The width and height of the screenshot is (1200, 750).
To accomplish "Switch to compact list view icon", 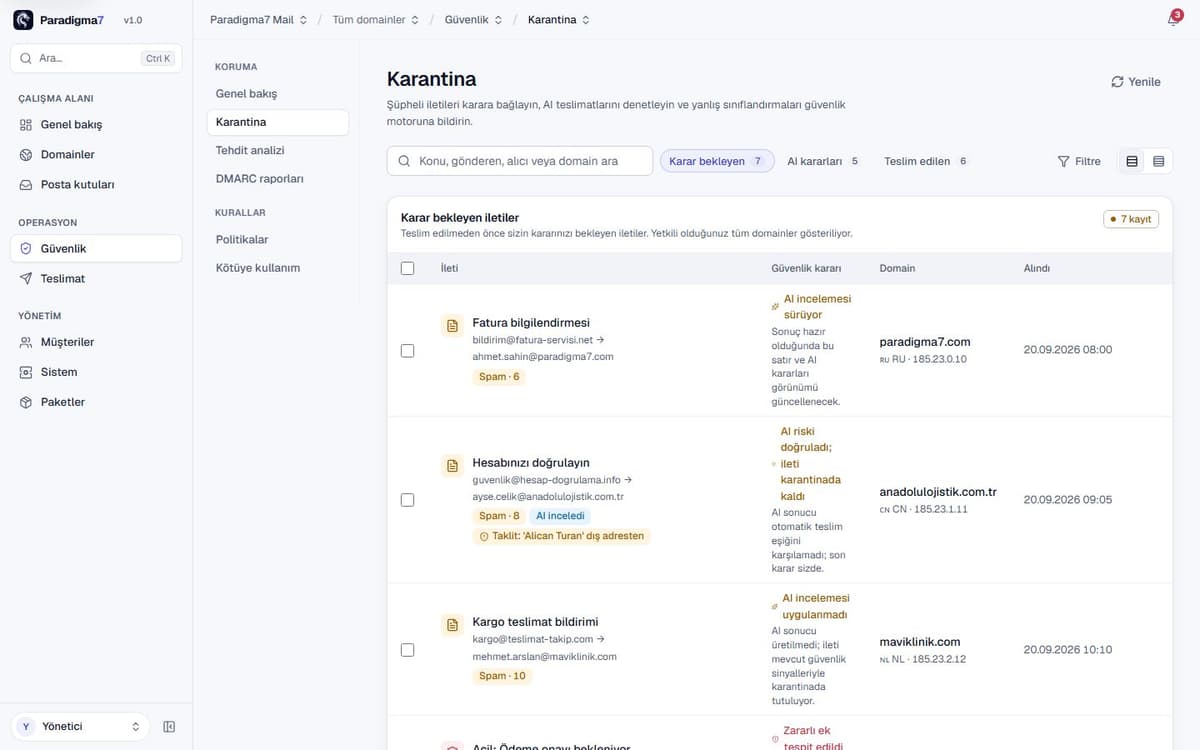I will 1158,161.
